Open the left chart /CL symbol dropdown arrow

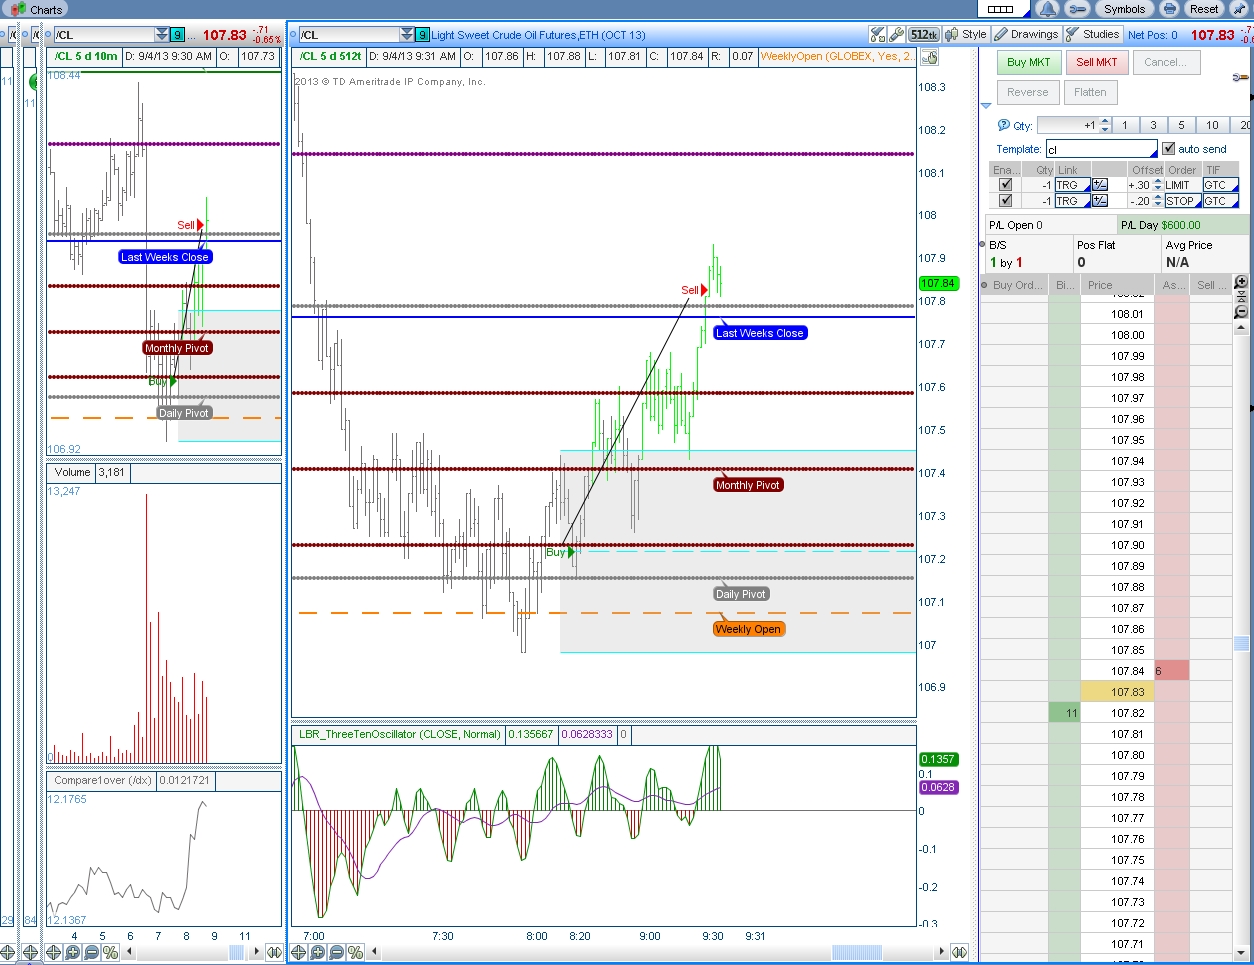click(162, 35)
